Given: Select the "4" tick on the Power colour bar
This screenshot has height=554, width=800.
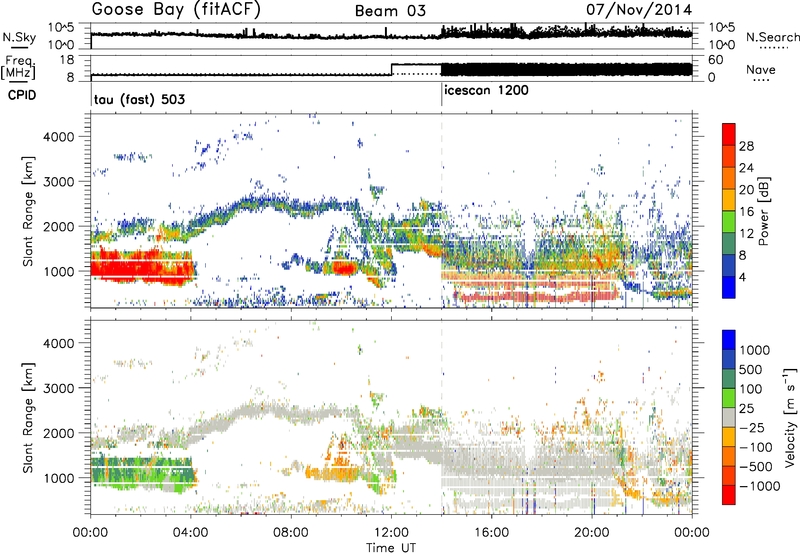Looking at the screenshot, I should [x=742, y=277].
